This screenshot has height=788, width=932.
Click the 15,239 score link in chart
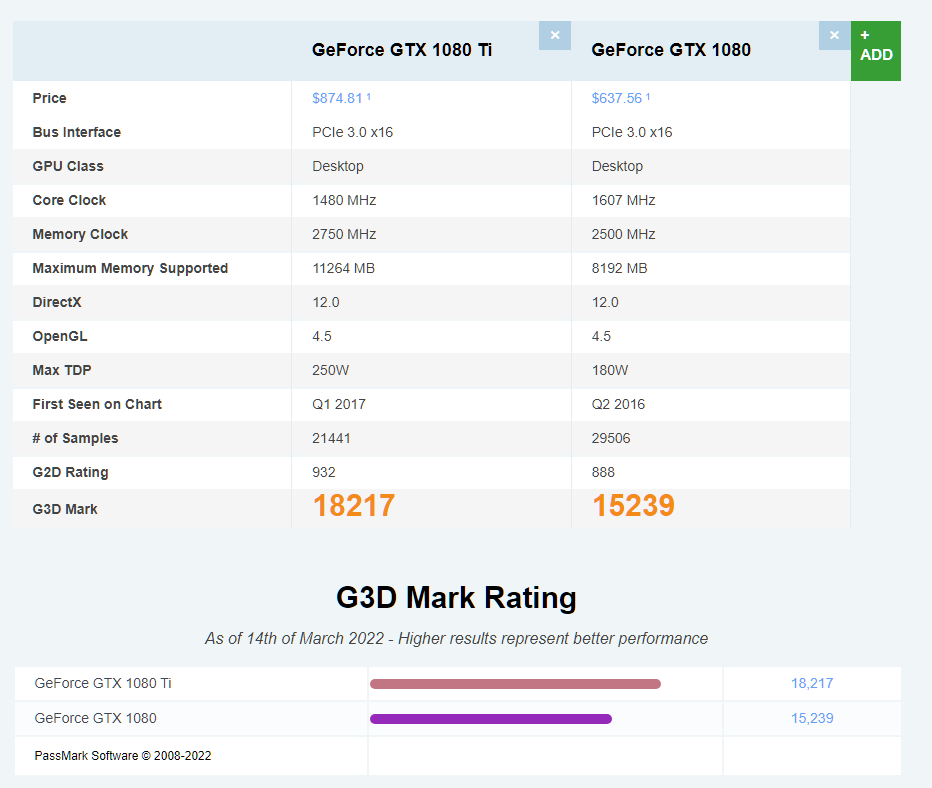point(812,718)
